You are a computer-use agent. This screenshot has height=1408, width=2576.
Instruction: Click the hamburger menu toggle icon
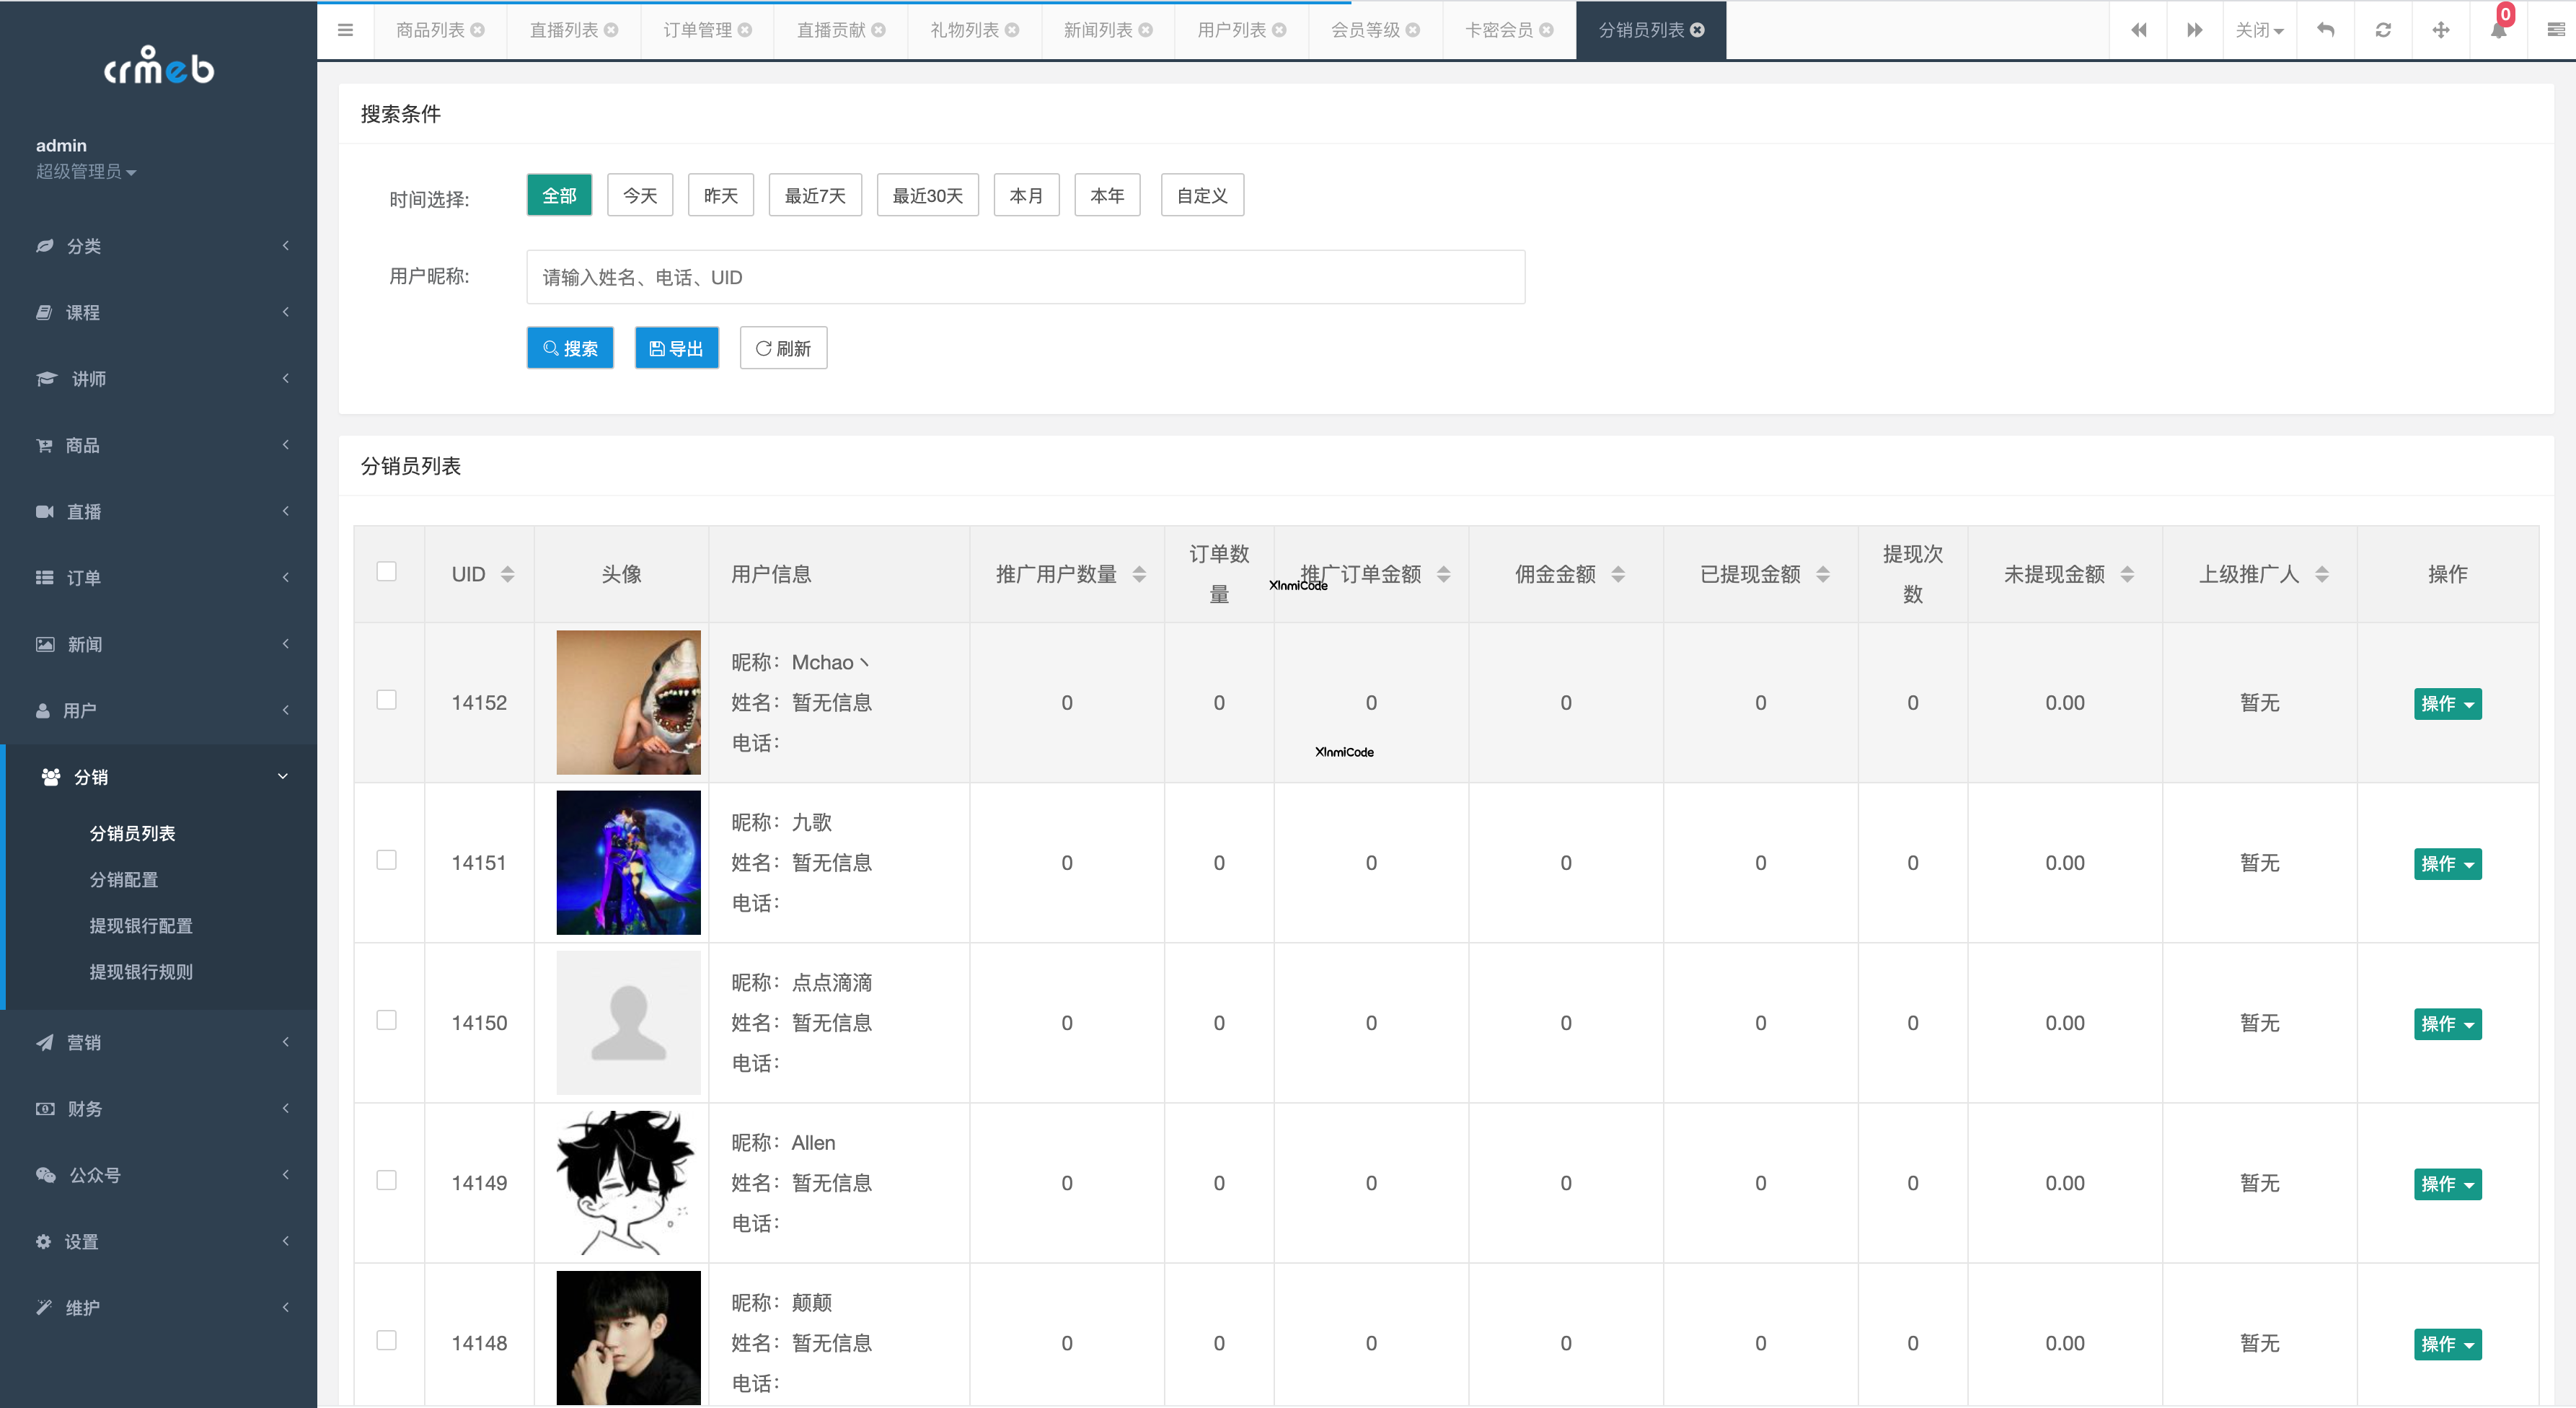tap(345, 30)
